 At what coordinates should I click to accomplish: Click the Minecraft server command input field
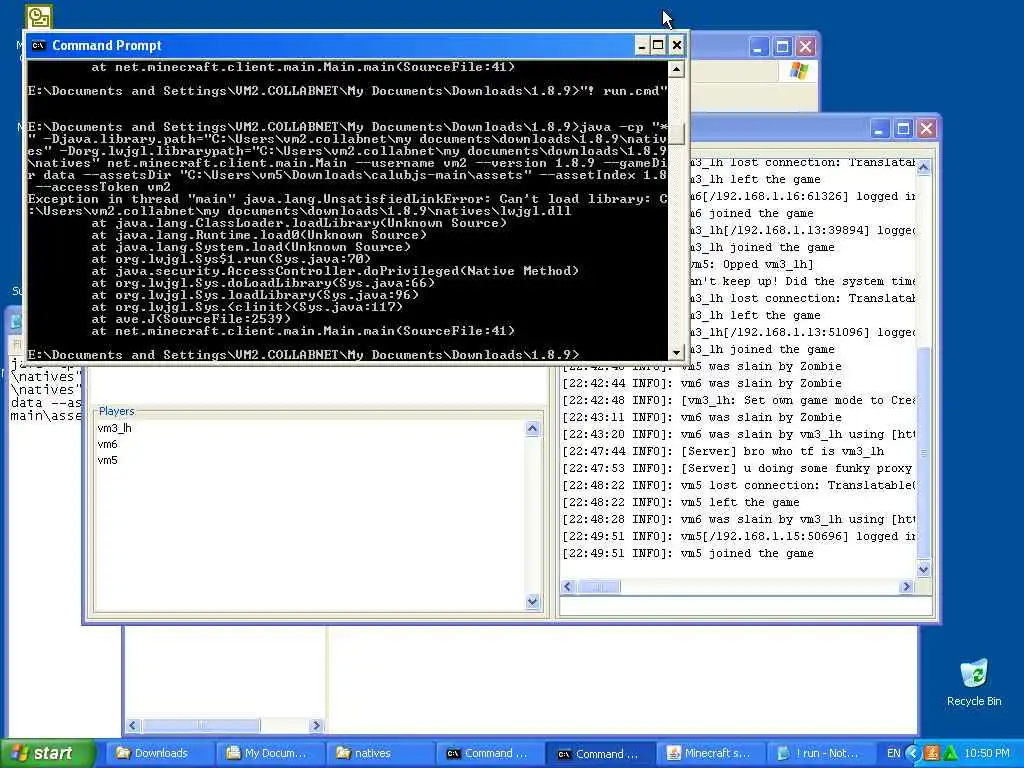pyautogui.click(x=745, y=606)
